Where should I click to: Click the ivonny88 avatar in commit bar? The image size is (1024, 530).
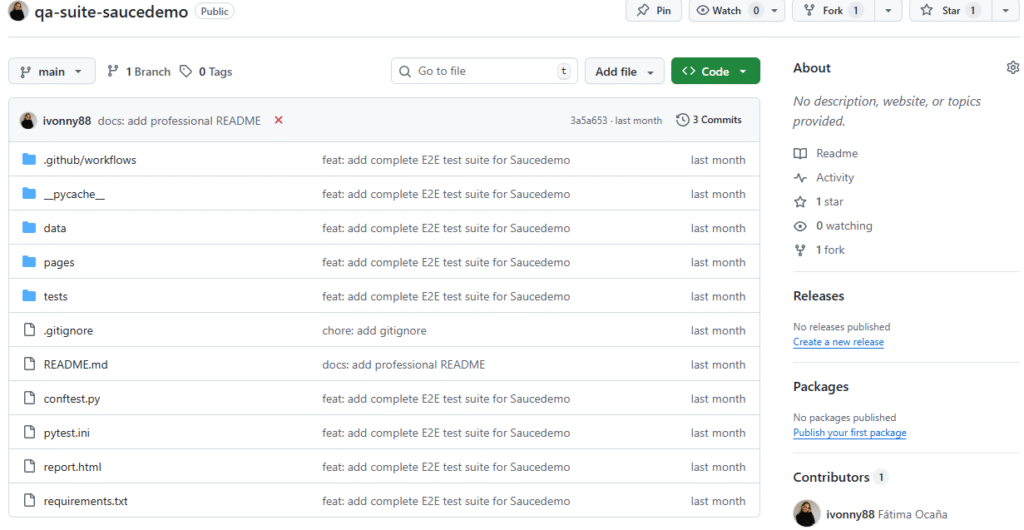[x=28, y=120]
